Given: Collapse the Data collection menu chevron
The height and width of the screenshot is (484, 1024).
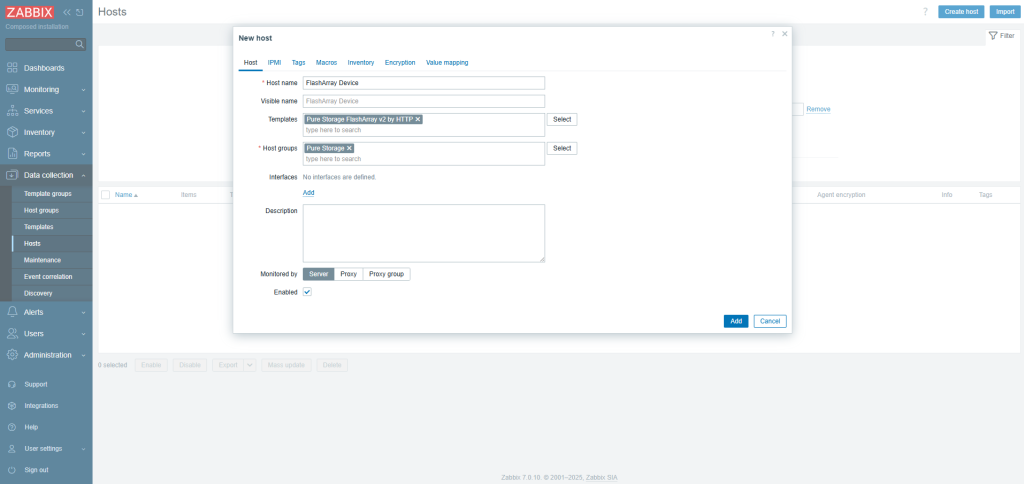Looking at the screenshot, I should pos(83,176).
